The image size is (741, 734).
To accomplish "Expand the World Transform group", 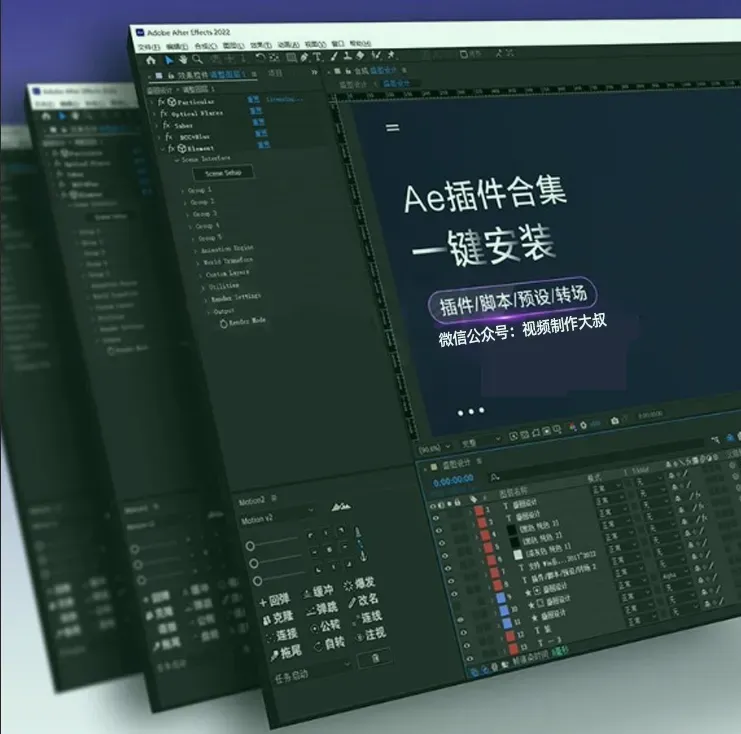I will pyautogui.click(x=198, y=263).
